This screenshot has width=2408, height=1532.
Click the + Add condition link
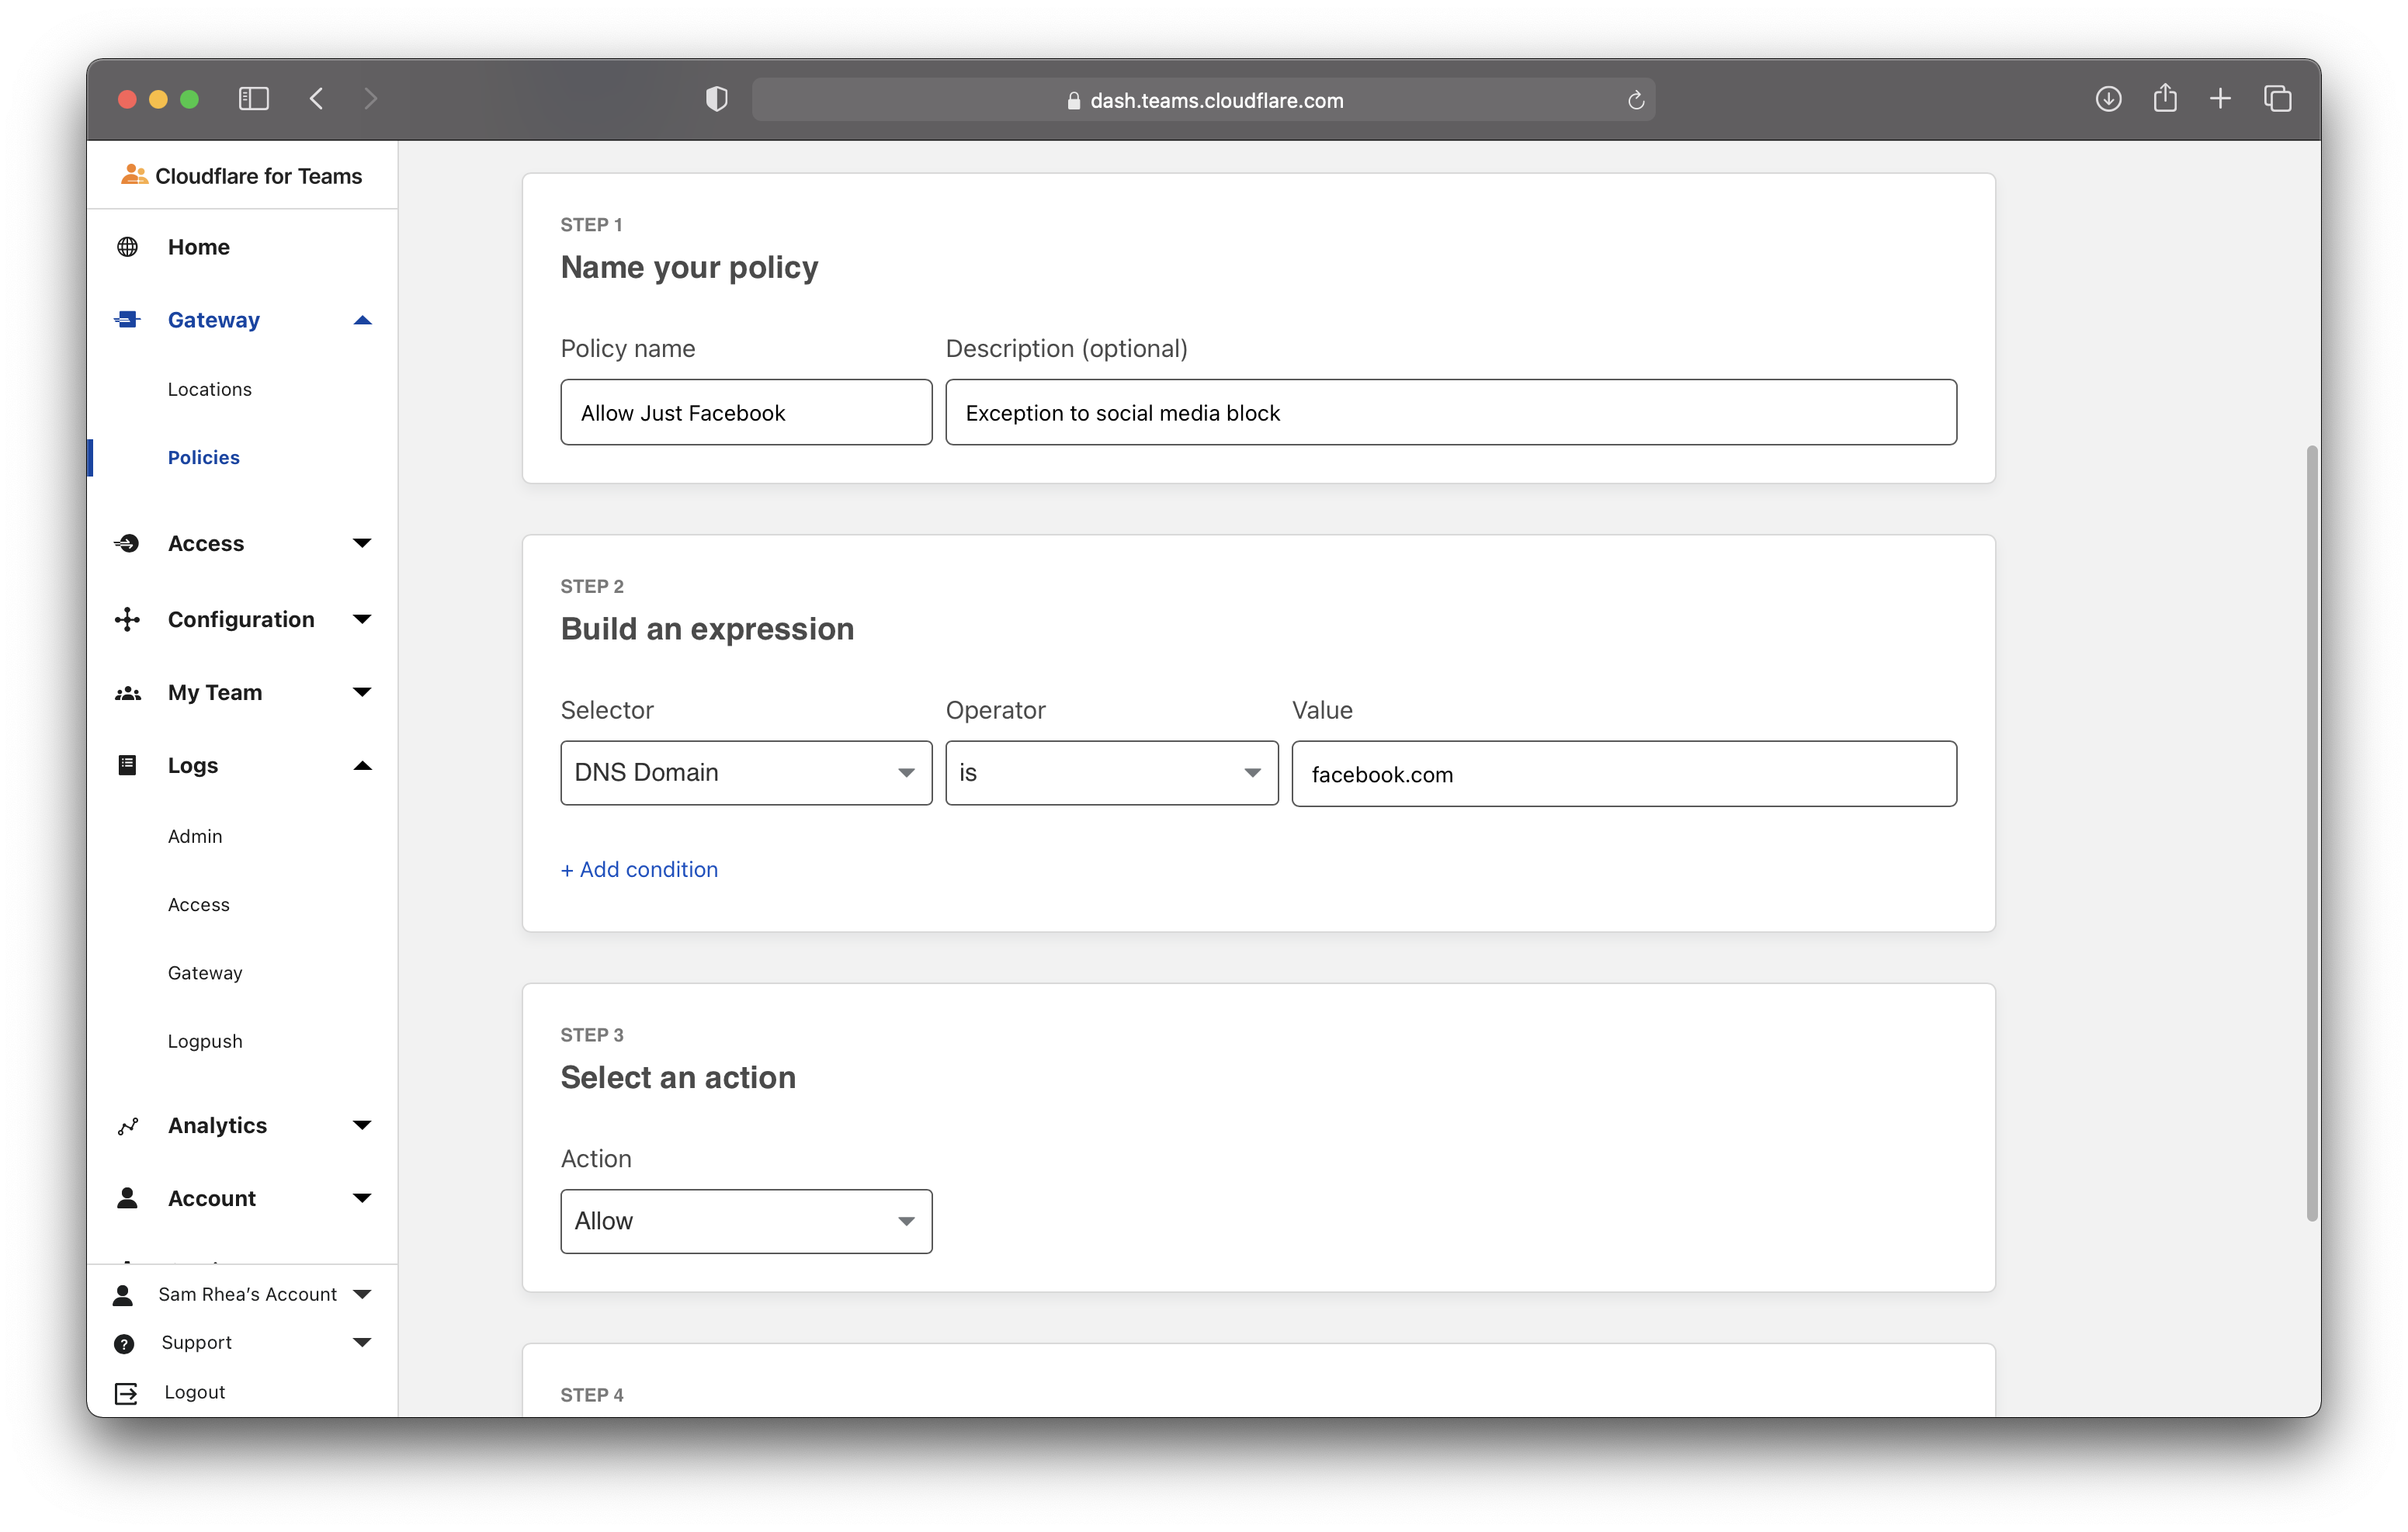point(639,869)
